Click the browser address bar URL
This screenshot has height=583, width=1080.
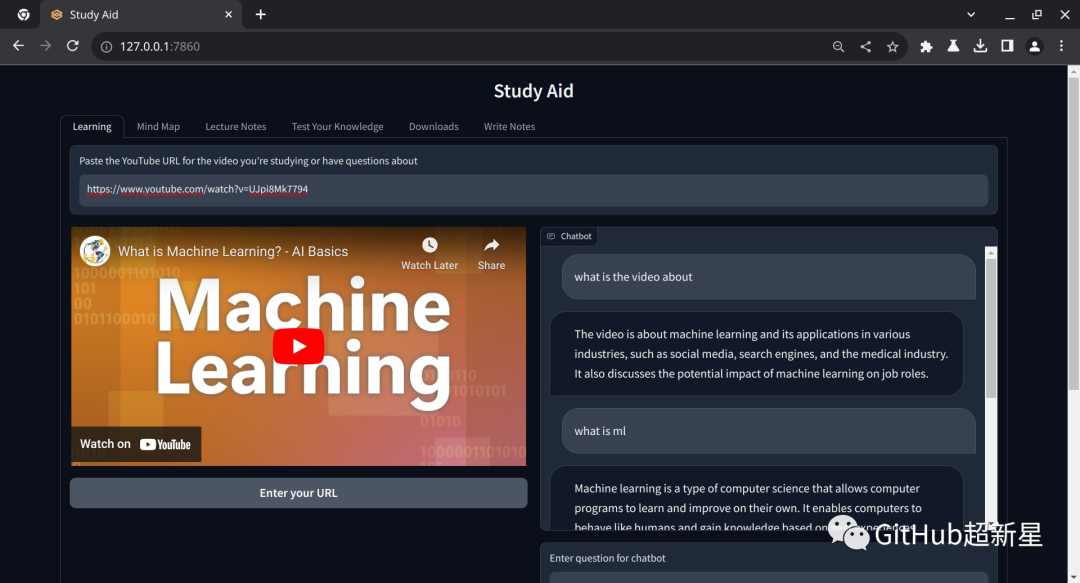coord(160,47)
